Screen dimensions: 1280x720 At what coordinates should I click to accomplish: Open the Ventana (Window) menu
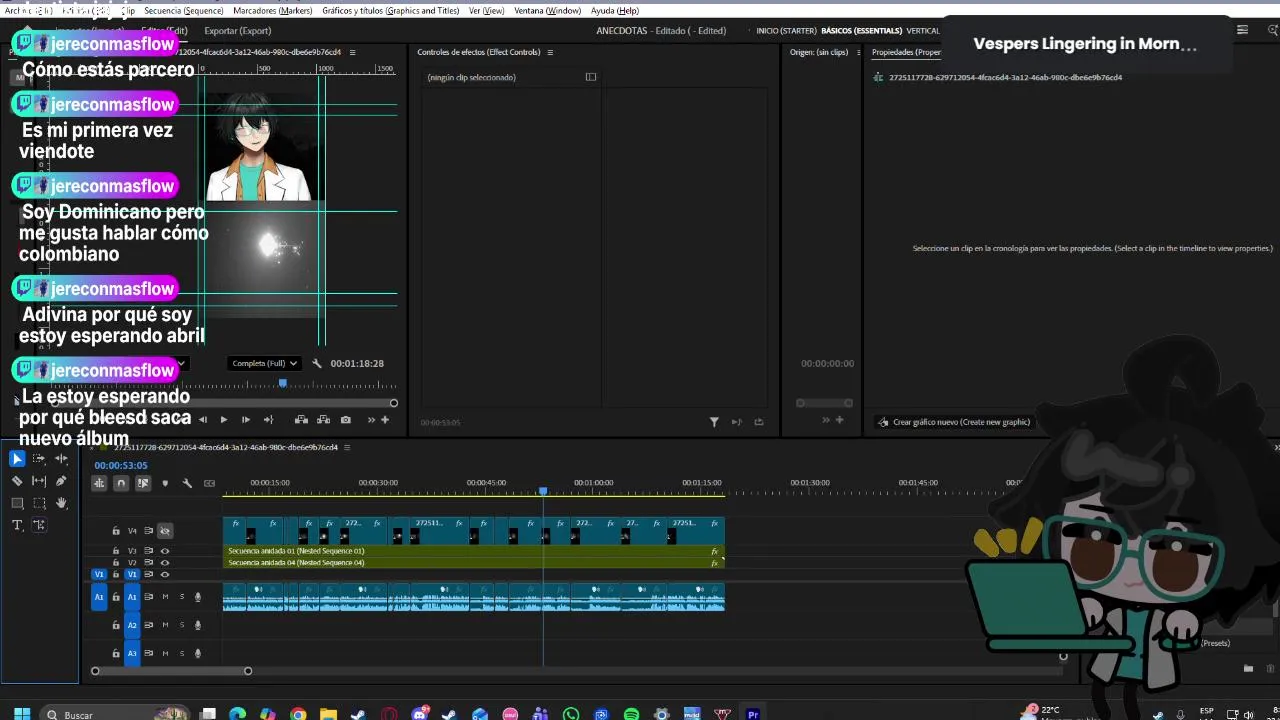(x=547, y=10)
